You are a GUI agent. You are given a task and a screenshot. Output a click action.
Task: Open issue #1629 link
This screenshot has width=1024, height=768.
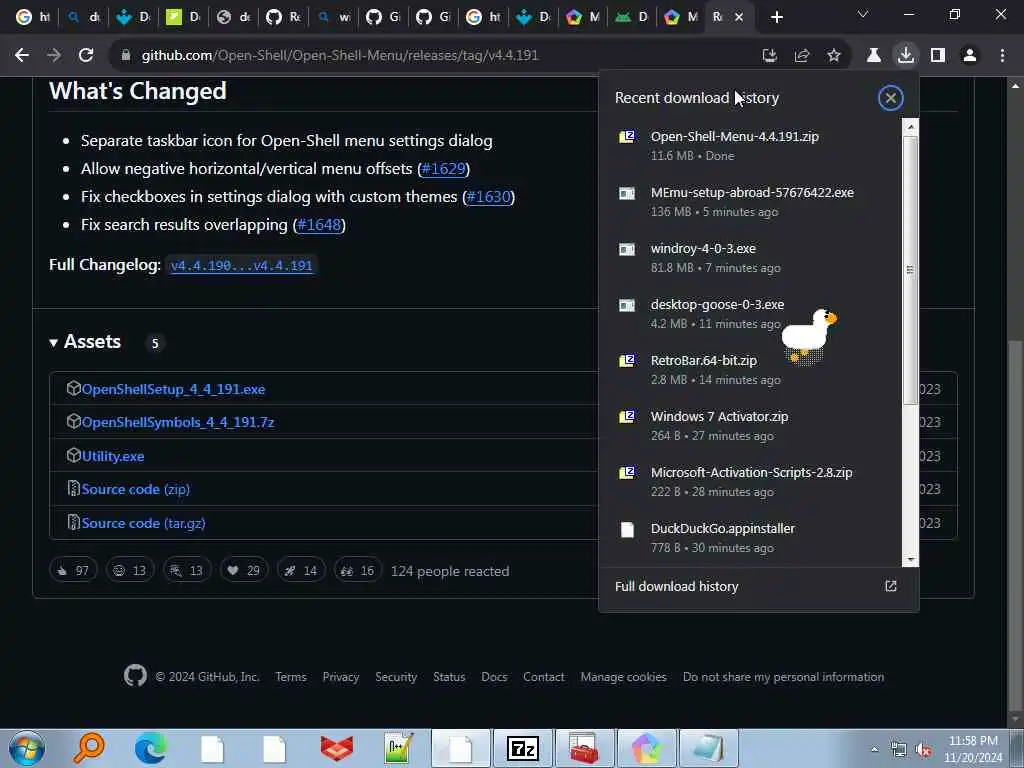[x=443, y=168]
